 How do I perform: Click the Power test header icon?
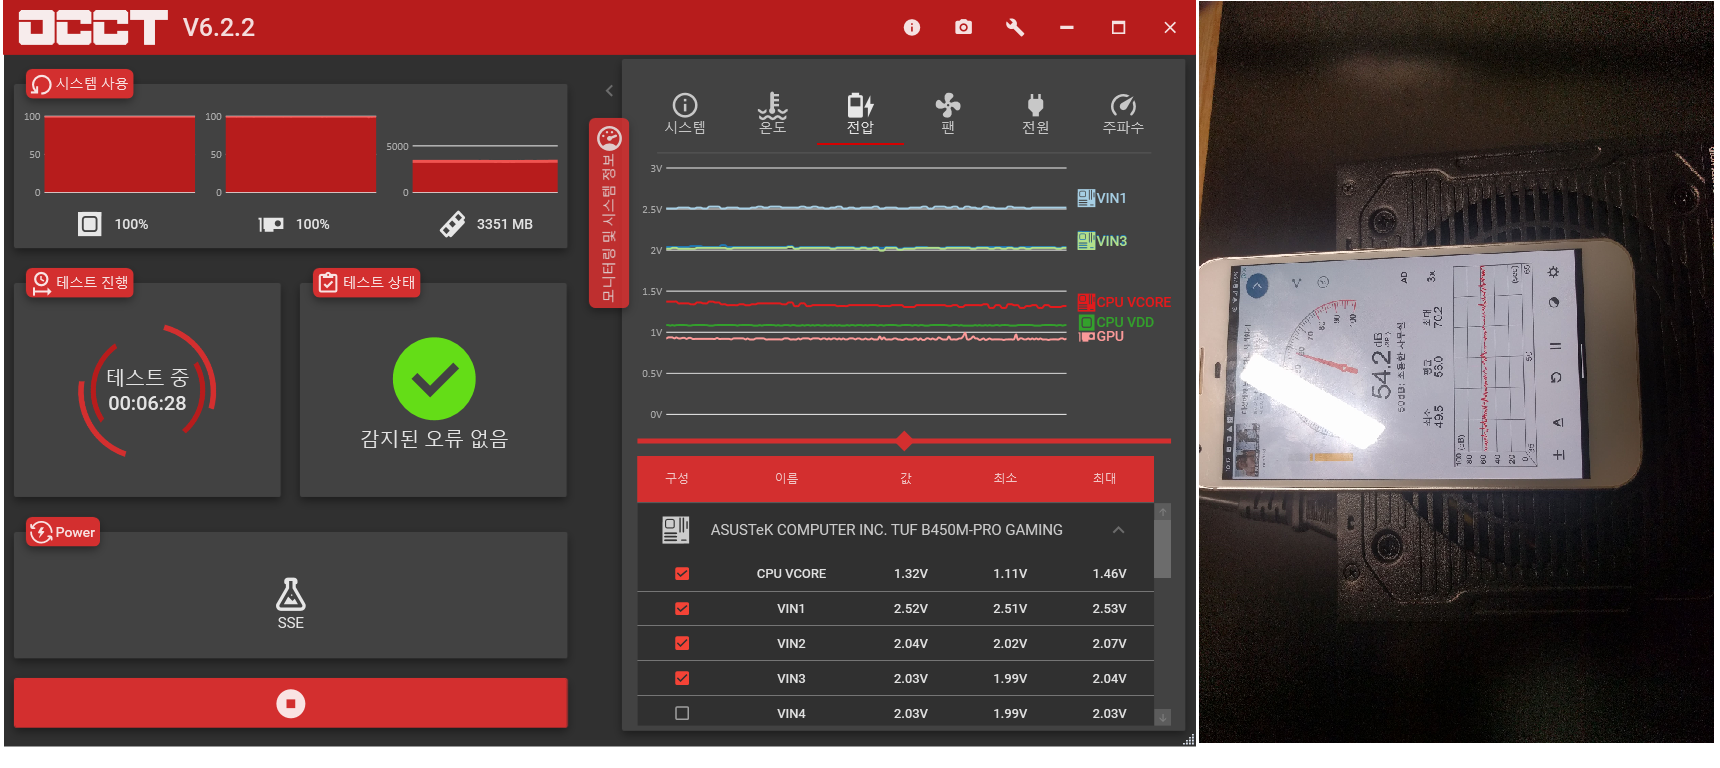click(41, 532)
